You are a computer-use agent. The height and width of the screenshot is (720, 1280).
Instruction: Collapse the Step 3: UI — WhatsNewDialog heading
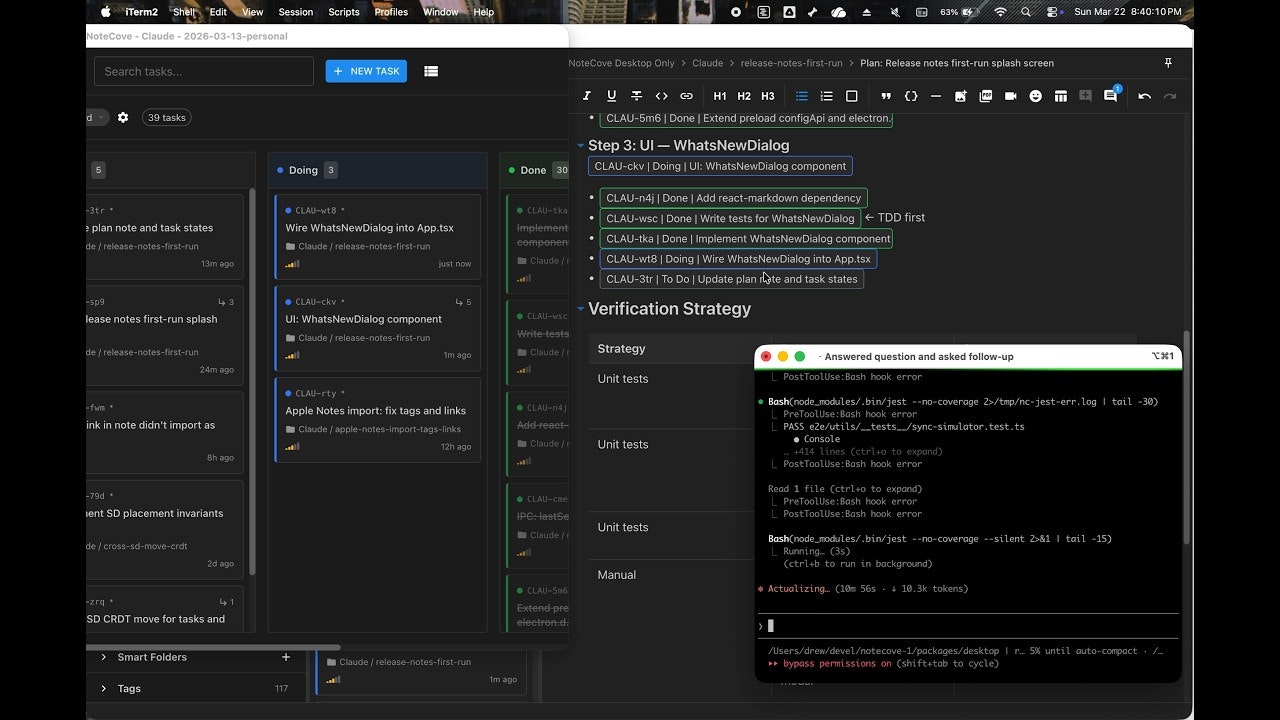(x=581, y=145)
